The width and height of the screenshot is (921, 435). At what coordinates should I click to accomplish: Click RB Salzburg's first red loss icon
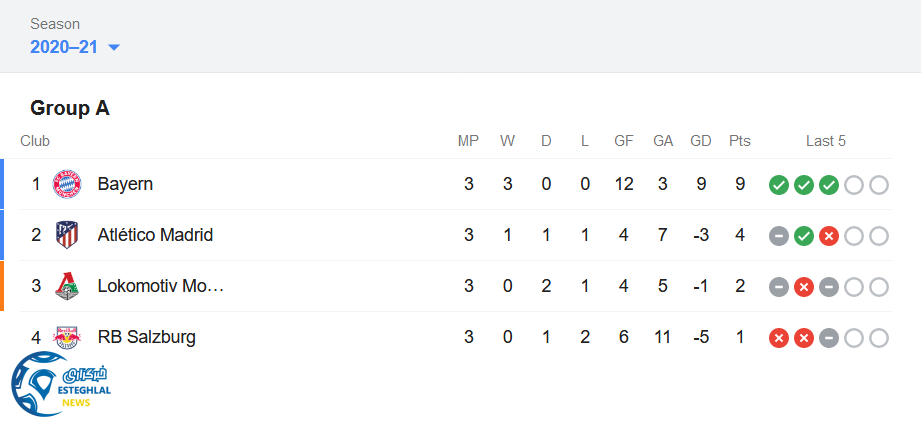(779, 338)
